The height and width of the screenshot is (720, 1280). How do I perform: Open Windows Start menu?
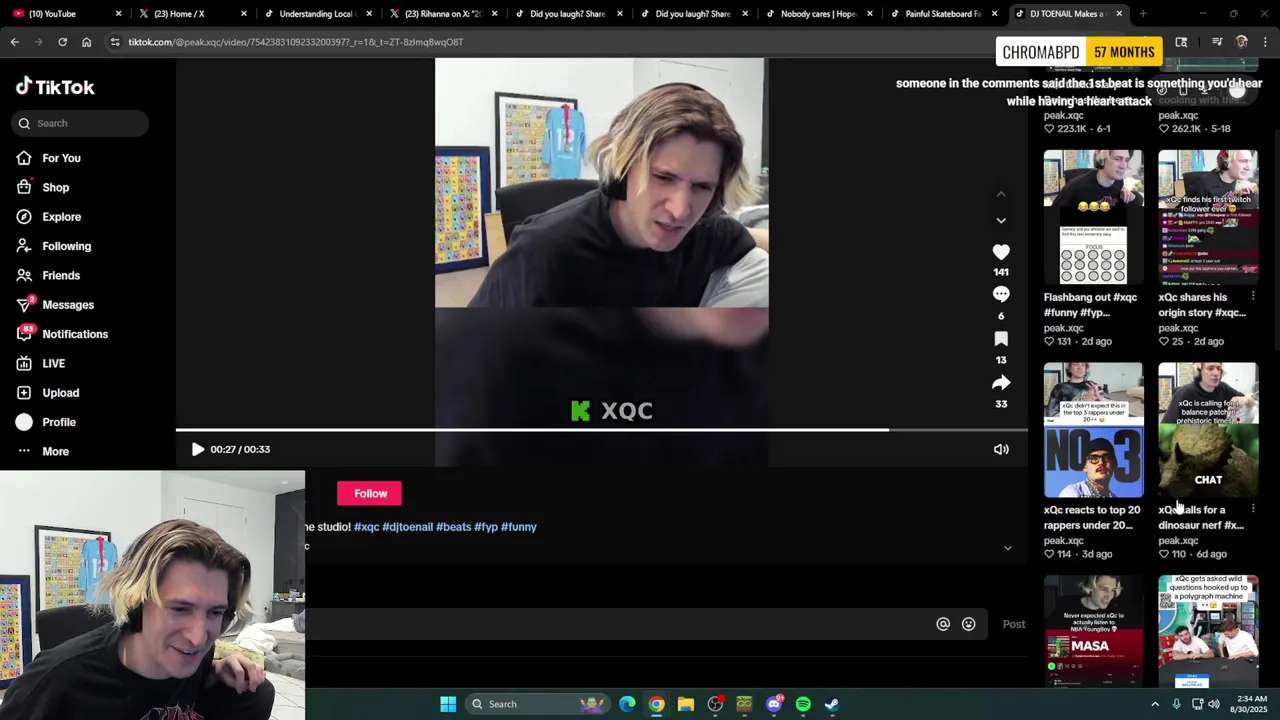click(x=448, y=704)
